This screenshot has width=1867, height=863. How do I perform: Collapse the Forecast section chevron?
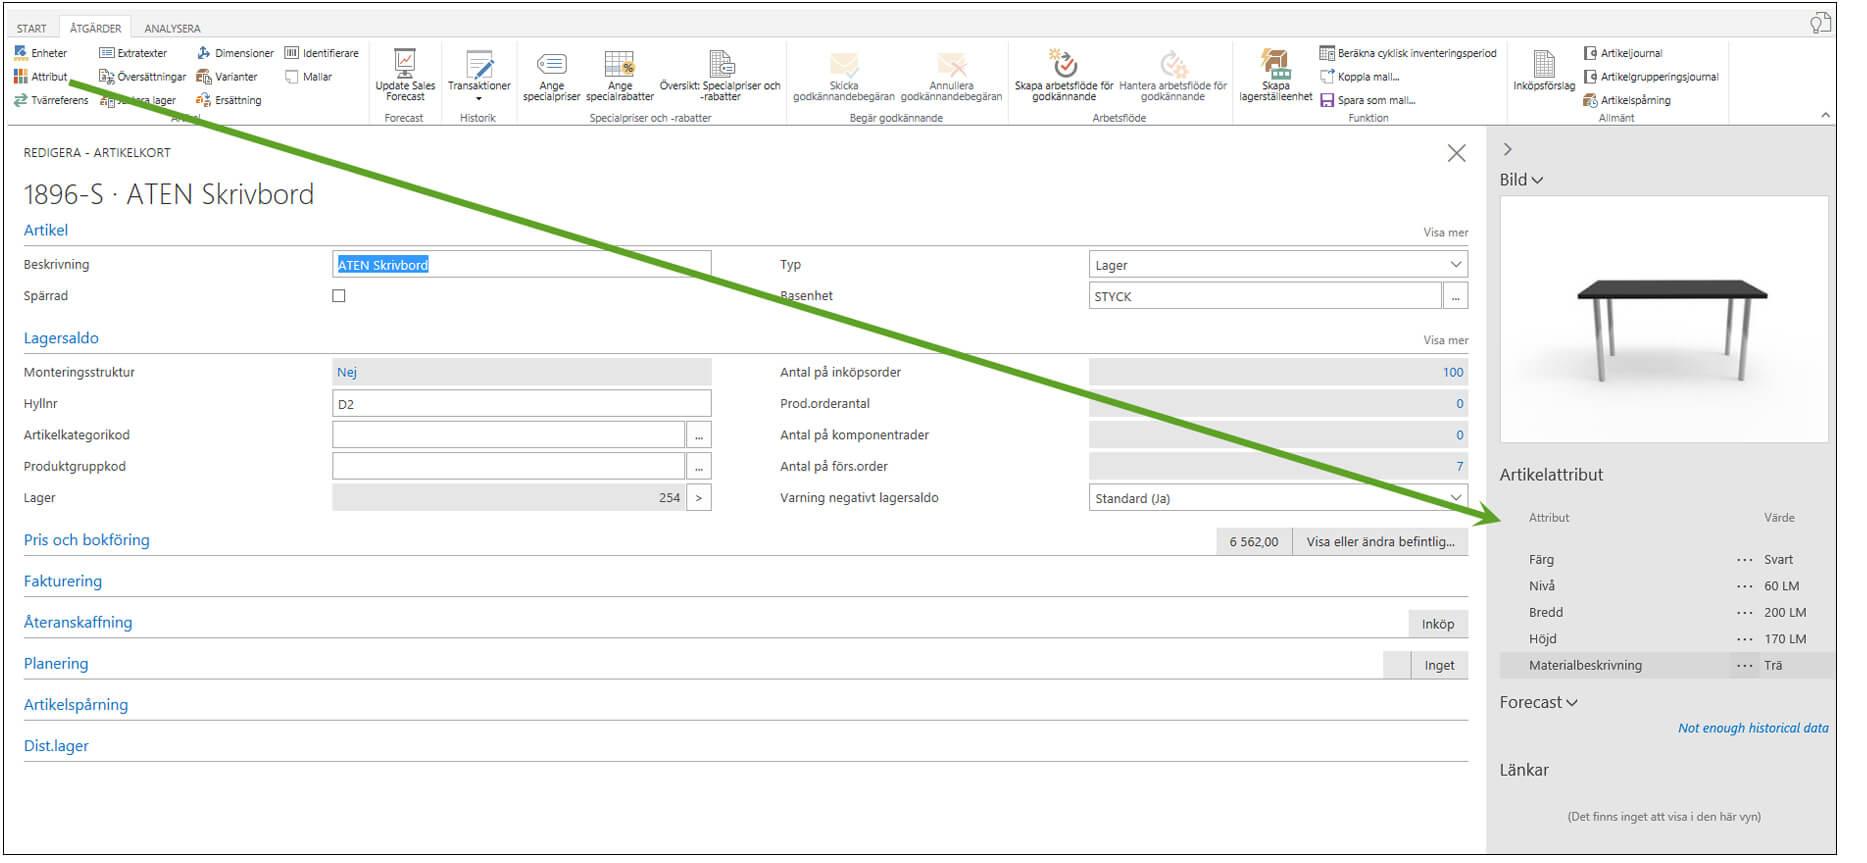(1572, 703)
